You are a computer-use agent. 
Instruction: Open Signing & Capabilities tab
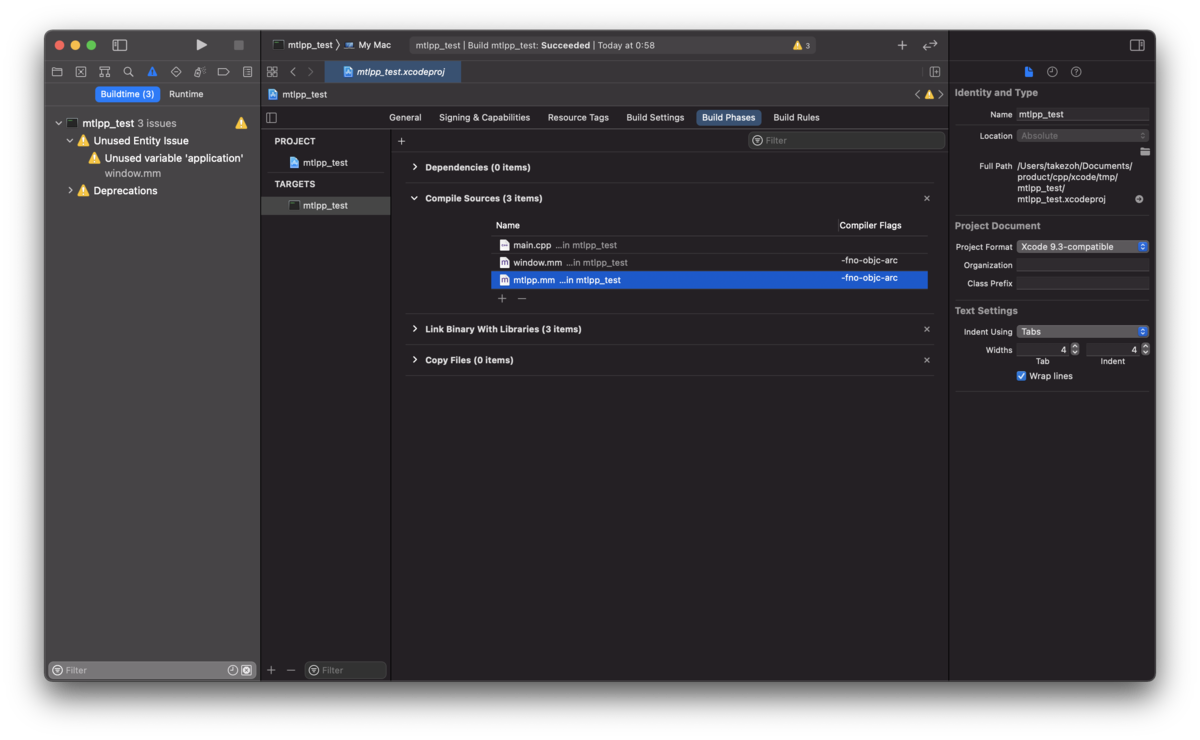pyautogui.click(x=484, y=117)
